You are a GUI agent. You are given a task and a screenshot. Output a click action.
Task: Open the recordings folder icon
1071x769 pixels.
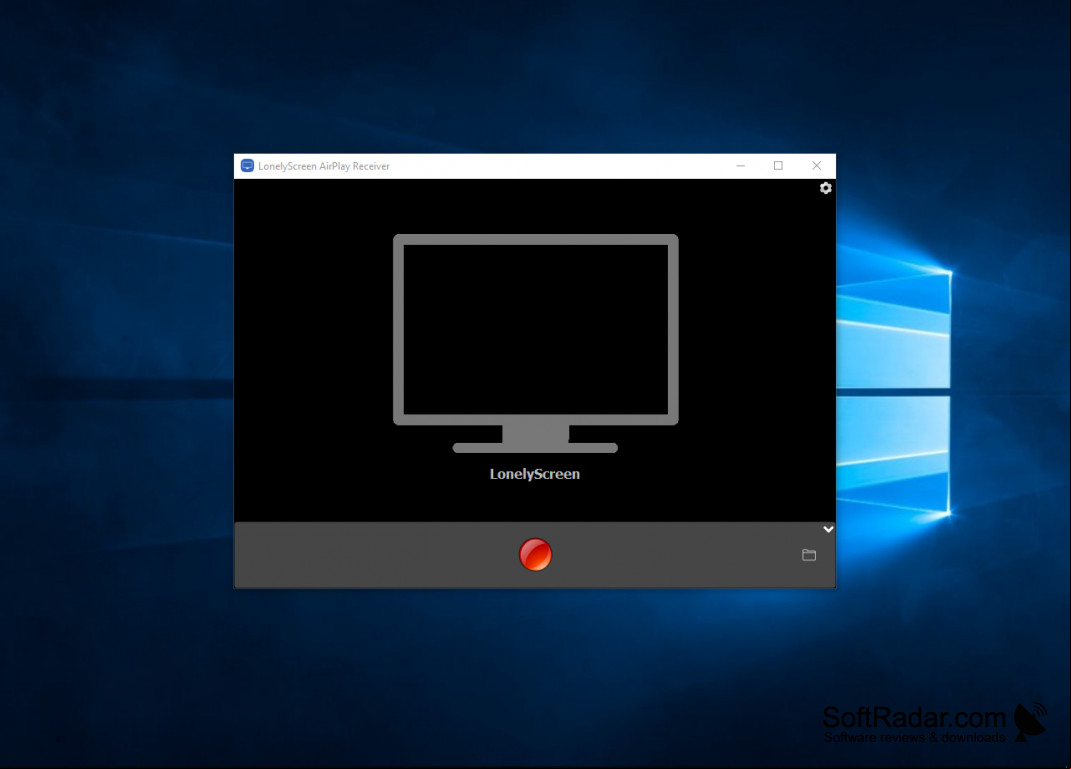(x=809, y=555)
